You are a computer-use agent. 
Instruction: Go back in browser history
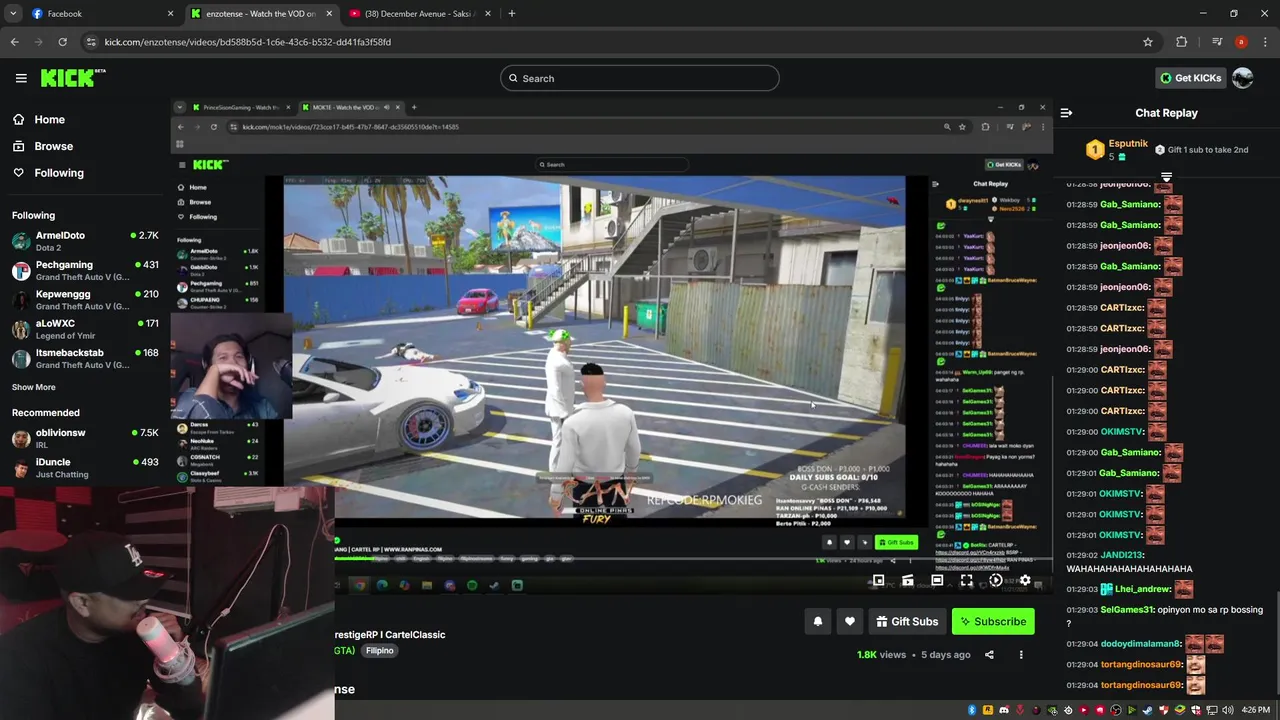pyautogui.click(x=14, y=42)
